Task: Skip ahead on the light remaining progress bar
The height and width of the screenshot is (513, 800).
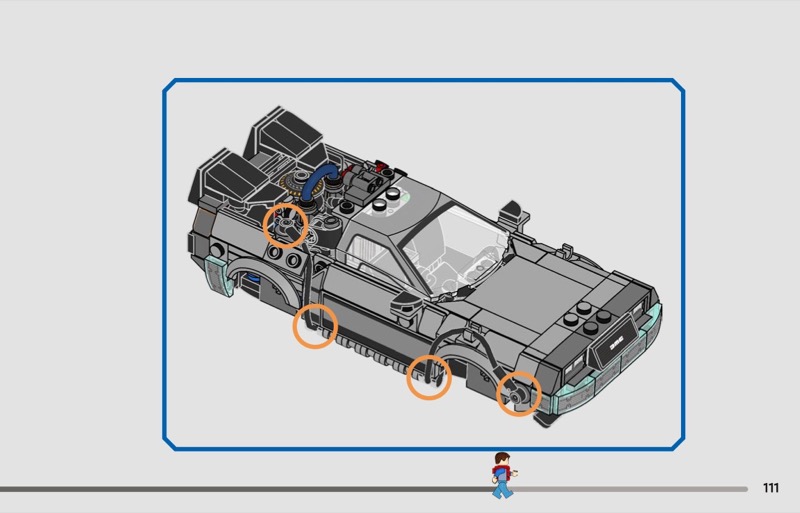Action: pyautogui.click(x=630, y=489)
